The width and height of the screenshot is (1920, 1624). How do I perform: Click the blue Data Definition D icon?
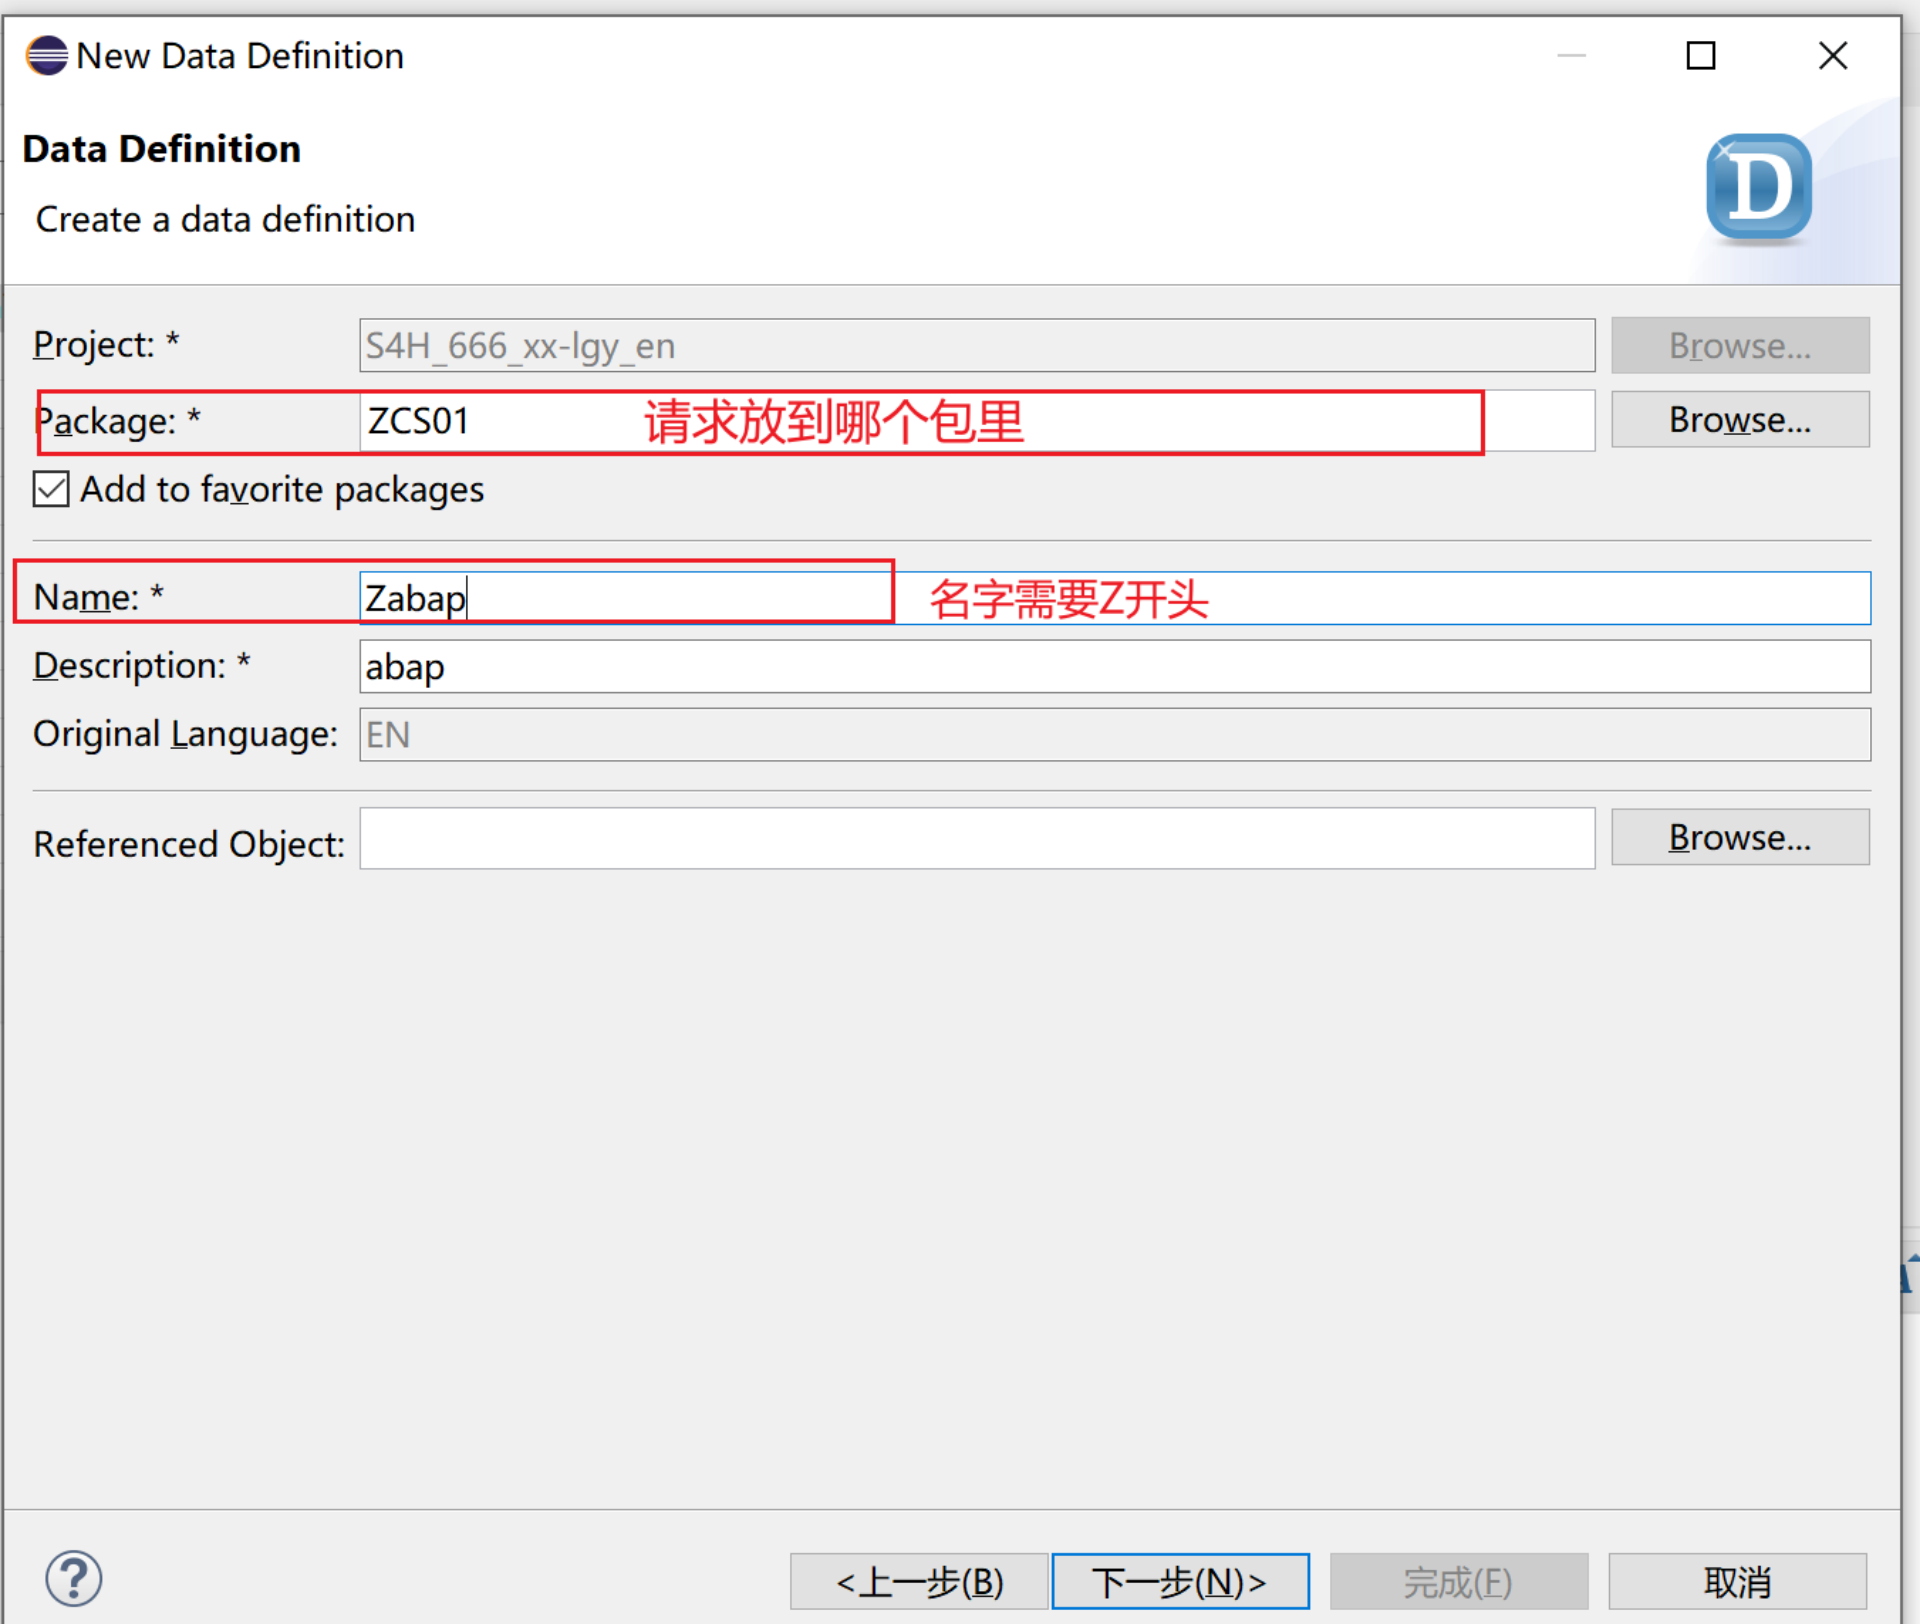1758,187
